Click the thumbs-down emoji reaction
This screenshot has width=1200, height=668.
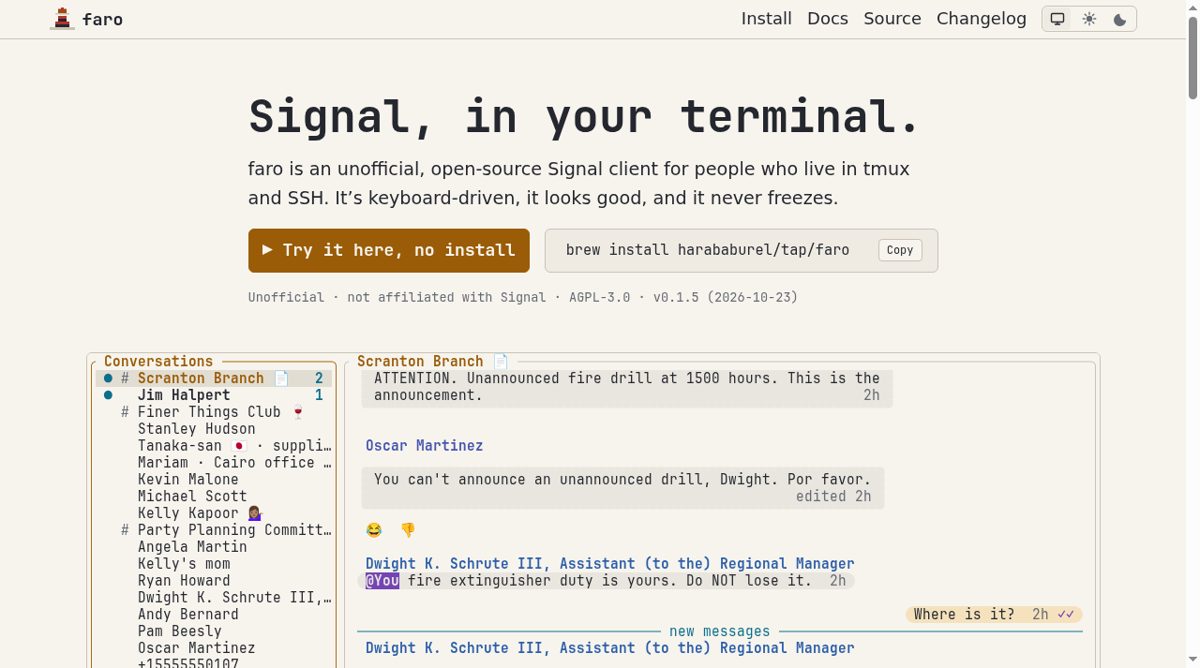[x=408, y=530]
